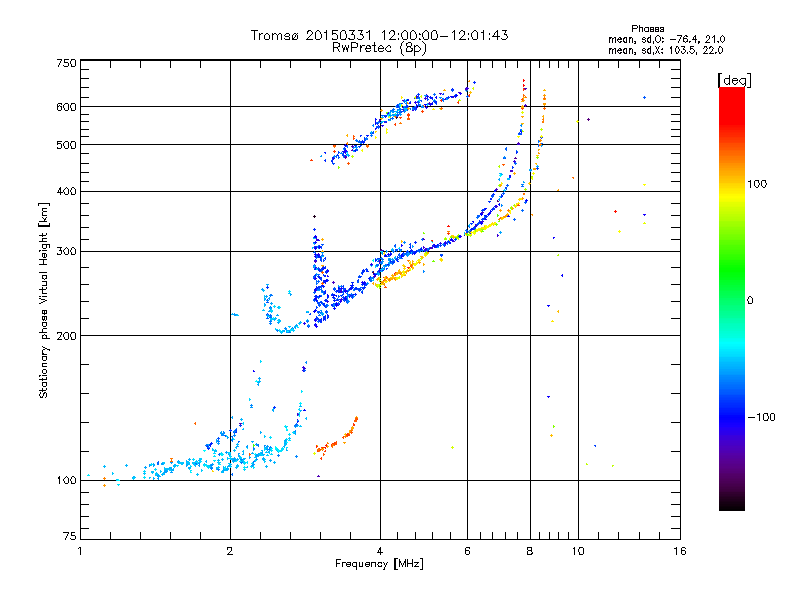The image size is (800, 600).
Task: Click the y-axis tick label '600'
Action: [66, 107]
